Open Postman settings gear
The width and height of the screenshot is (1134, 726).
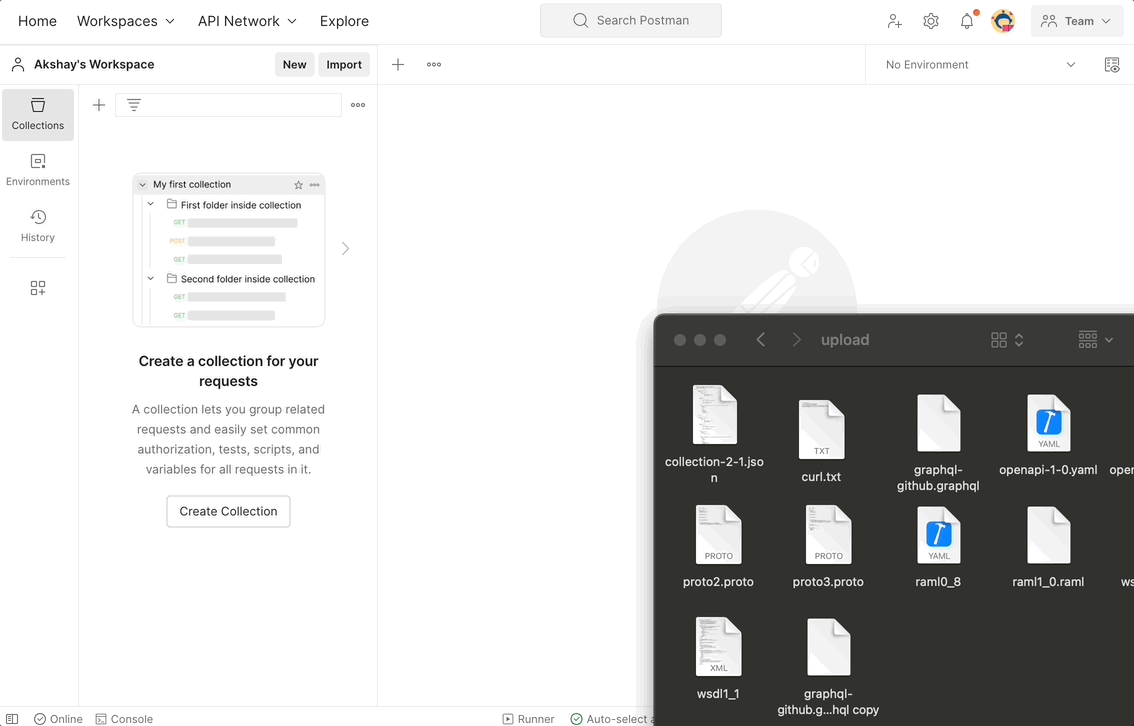point(931,20)
